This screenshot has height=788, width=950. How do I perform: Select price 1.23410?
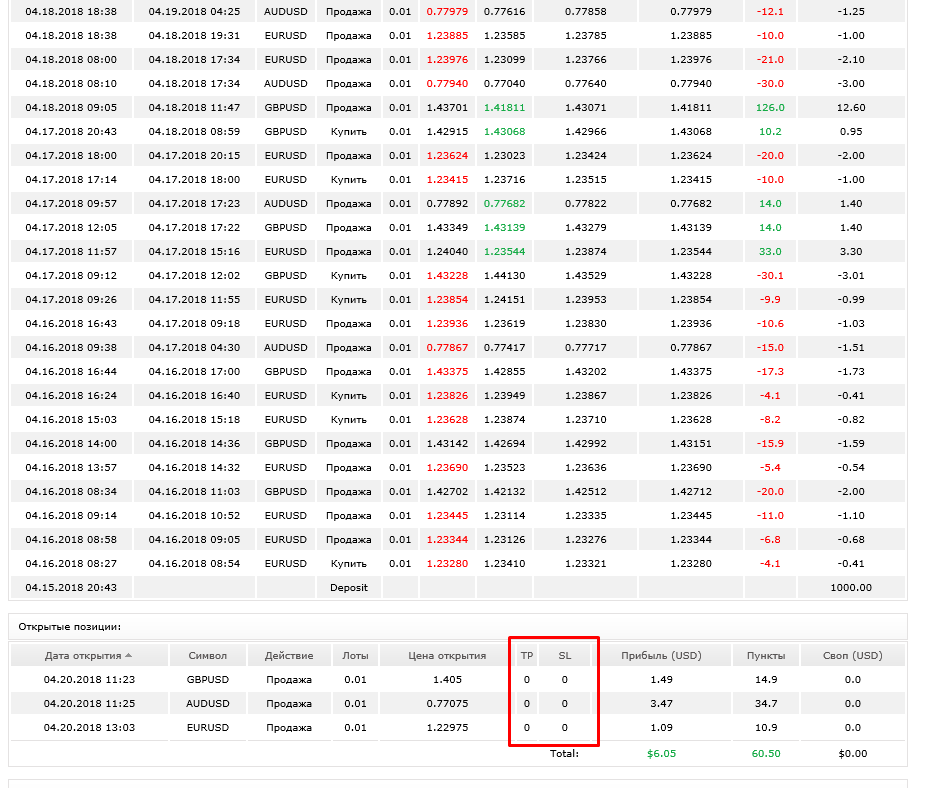(504, 563)
